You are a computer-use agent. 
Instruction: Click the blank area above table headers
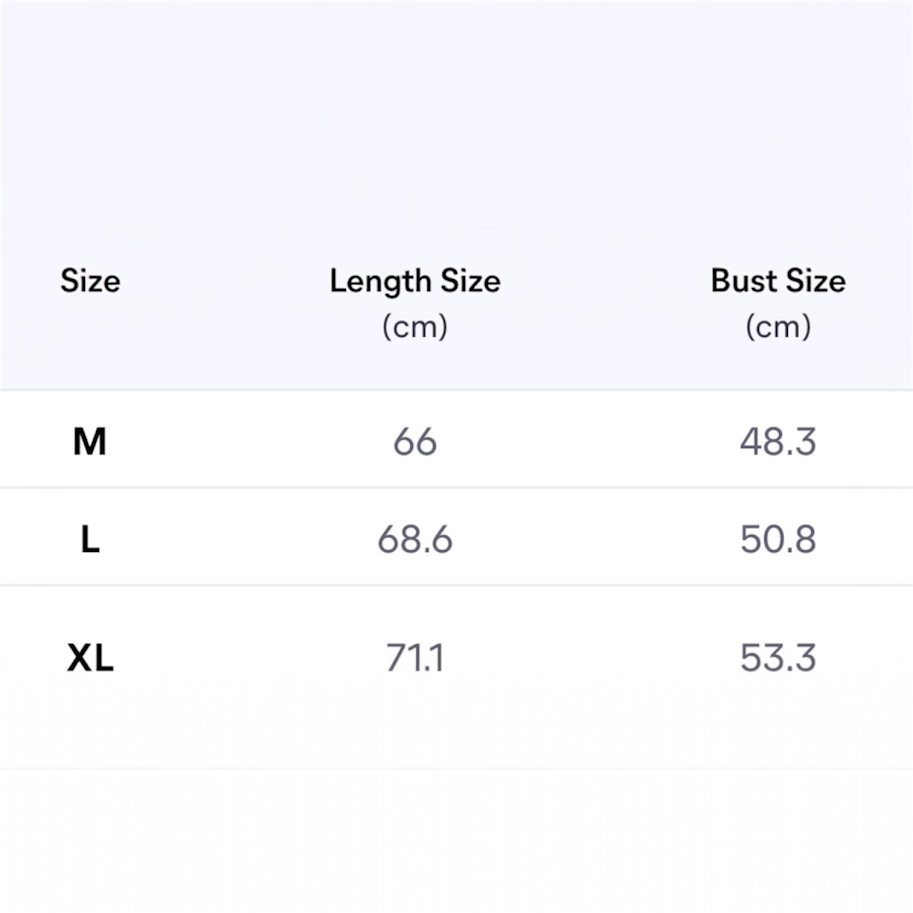click(456, 120)
